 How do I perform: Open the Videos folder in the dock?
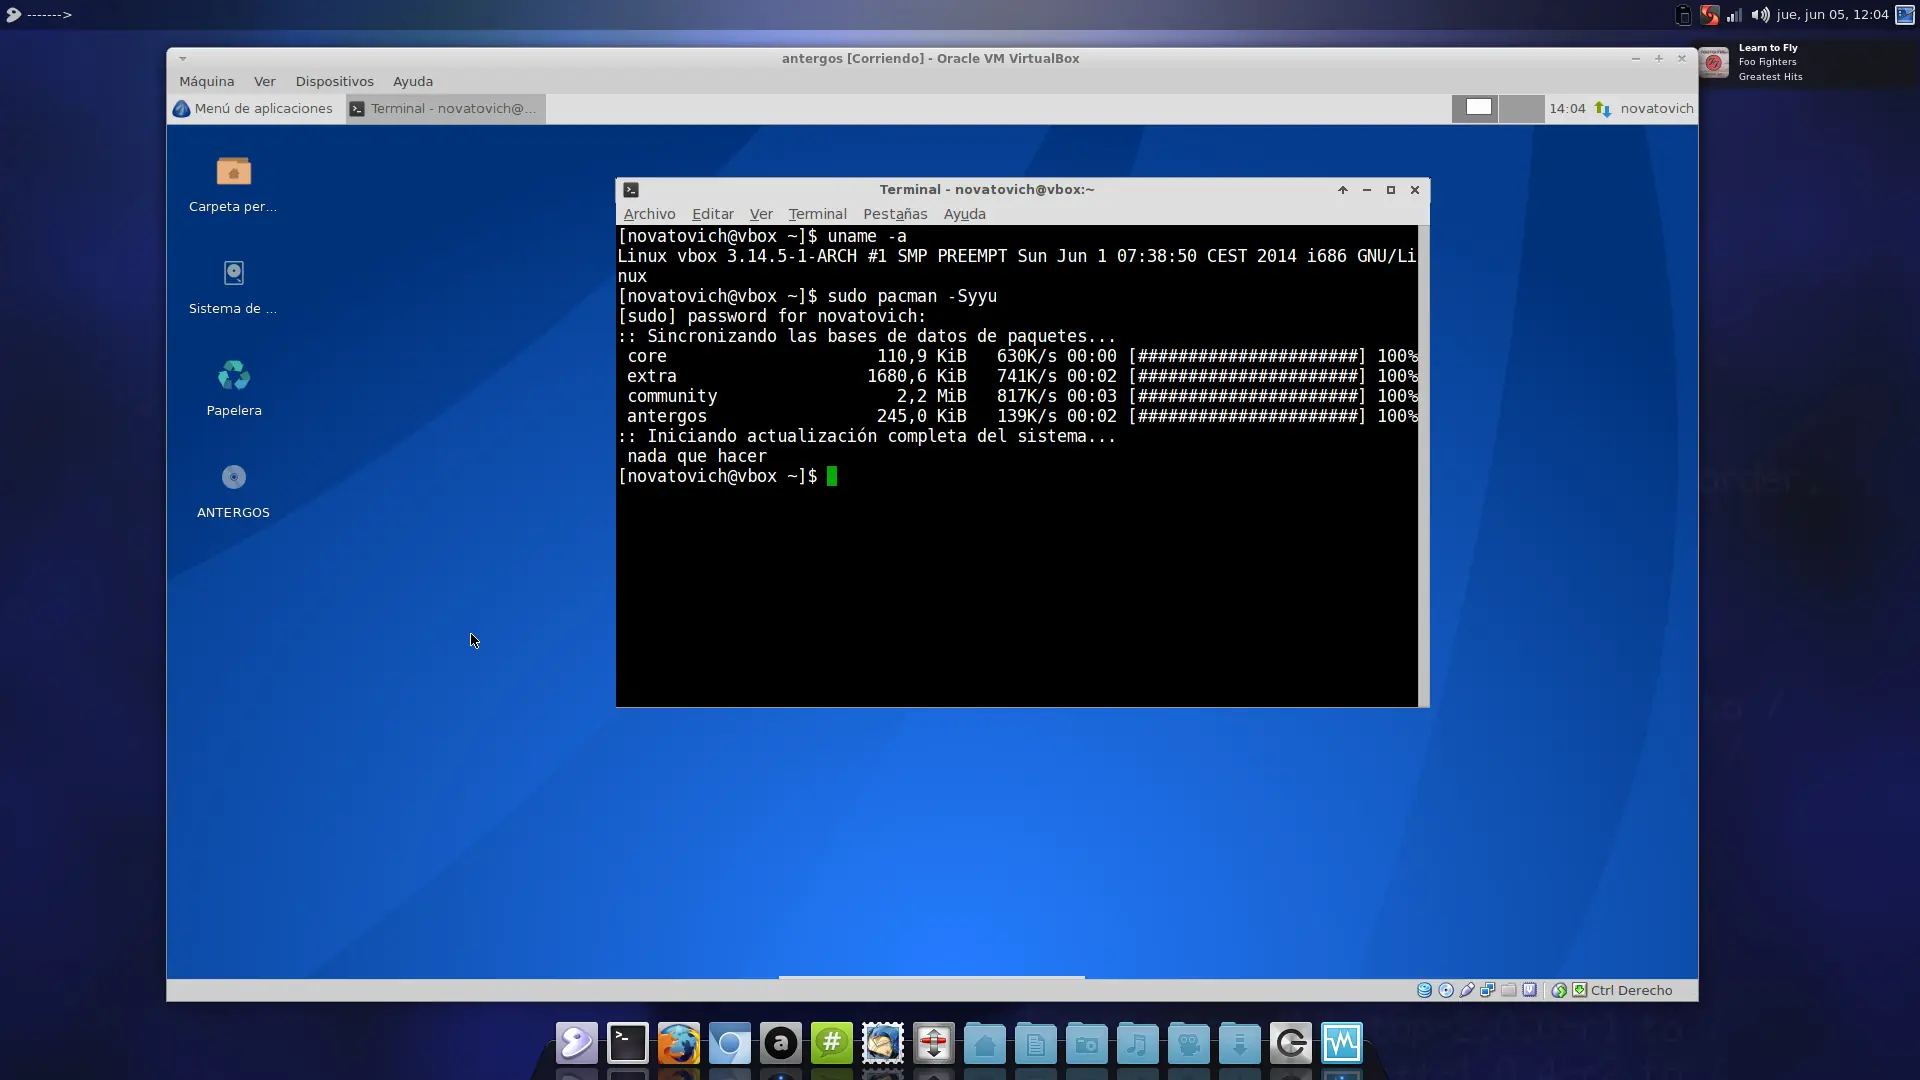pyautogui.click(x=1189, y=1044)
